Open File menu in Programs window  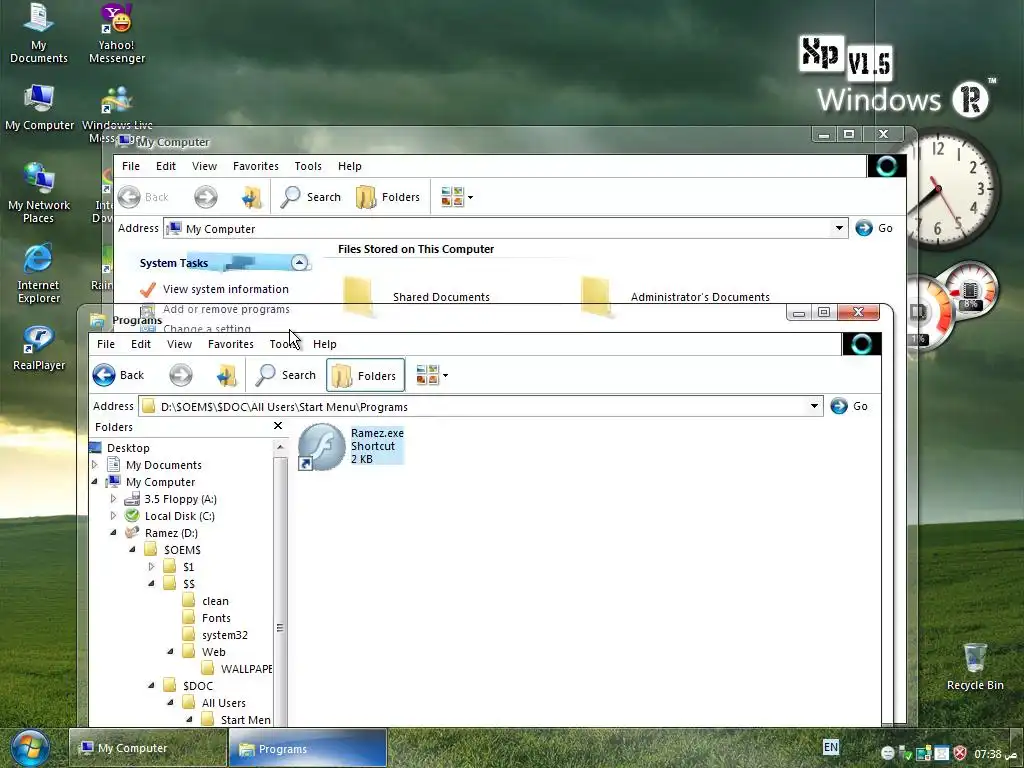tap(106, 344)
